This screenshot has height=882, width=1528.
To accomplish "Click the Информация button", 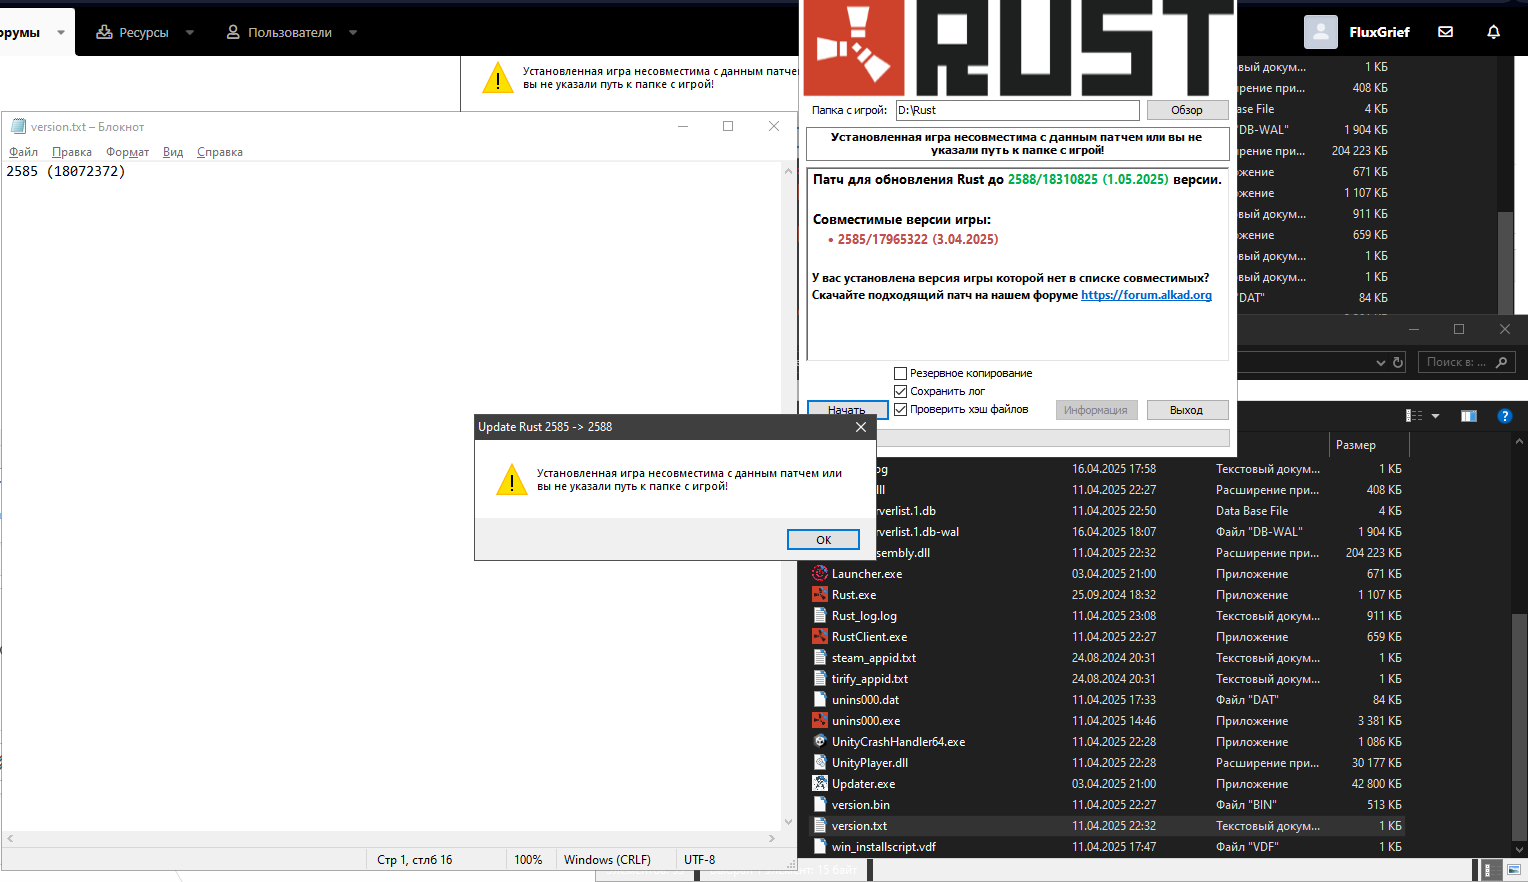I will (x=1096, y=410).
